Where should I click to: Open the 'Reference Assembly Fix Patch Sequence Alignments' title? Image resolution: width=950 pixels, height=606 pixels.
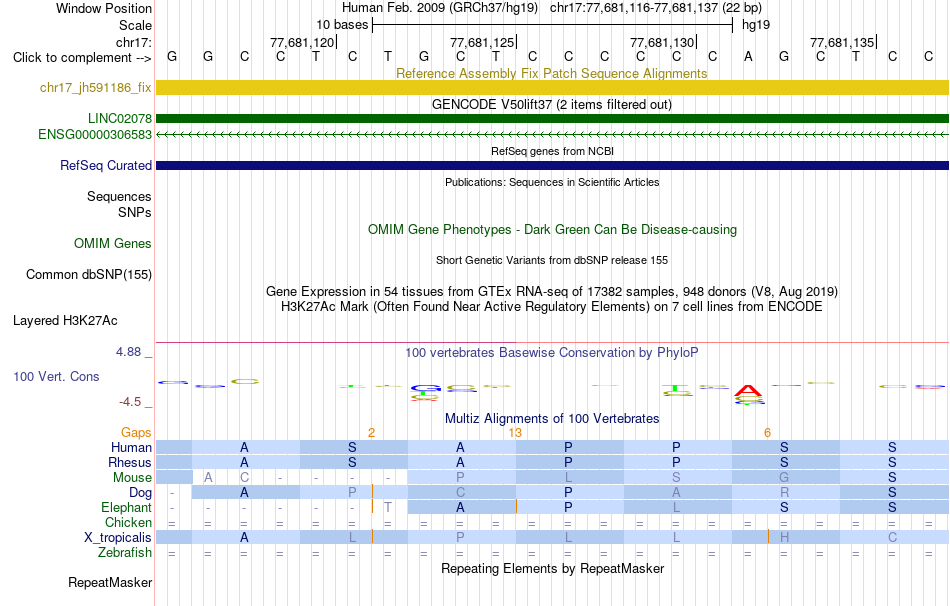click(551, 73)
